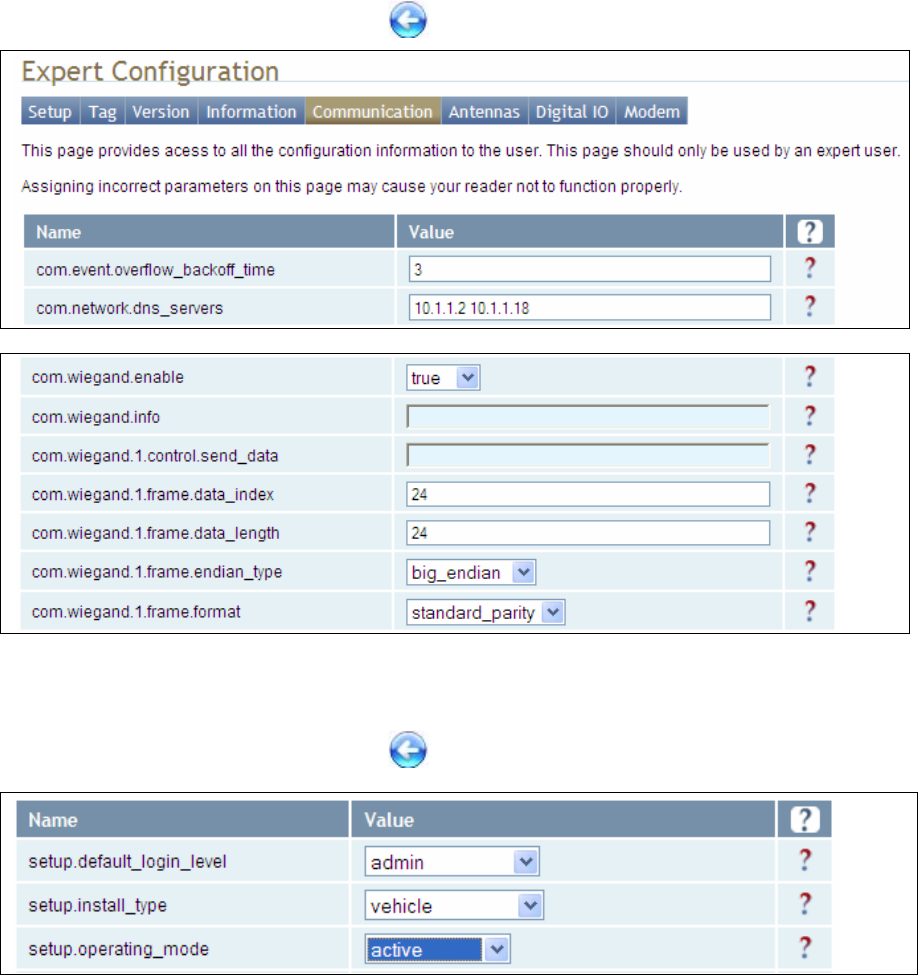This screenshot has width=918, height=975.
Task: Click the setup.operating_mode name text
Action: [119, 950]
